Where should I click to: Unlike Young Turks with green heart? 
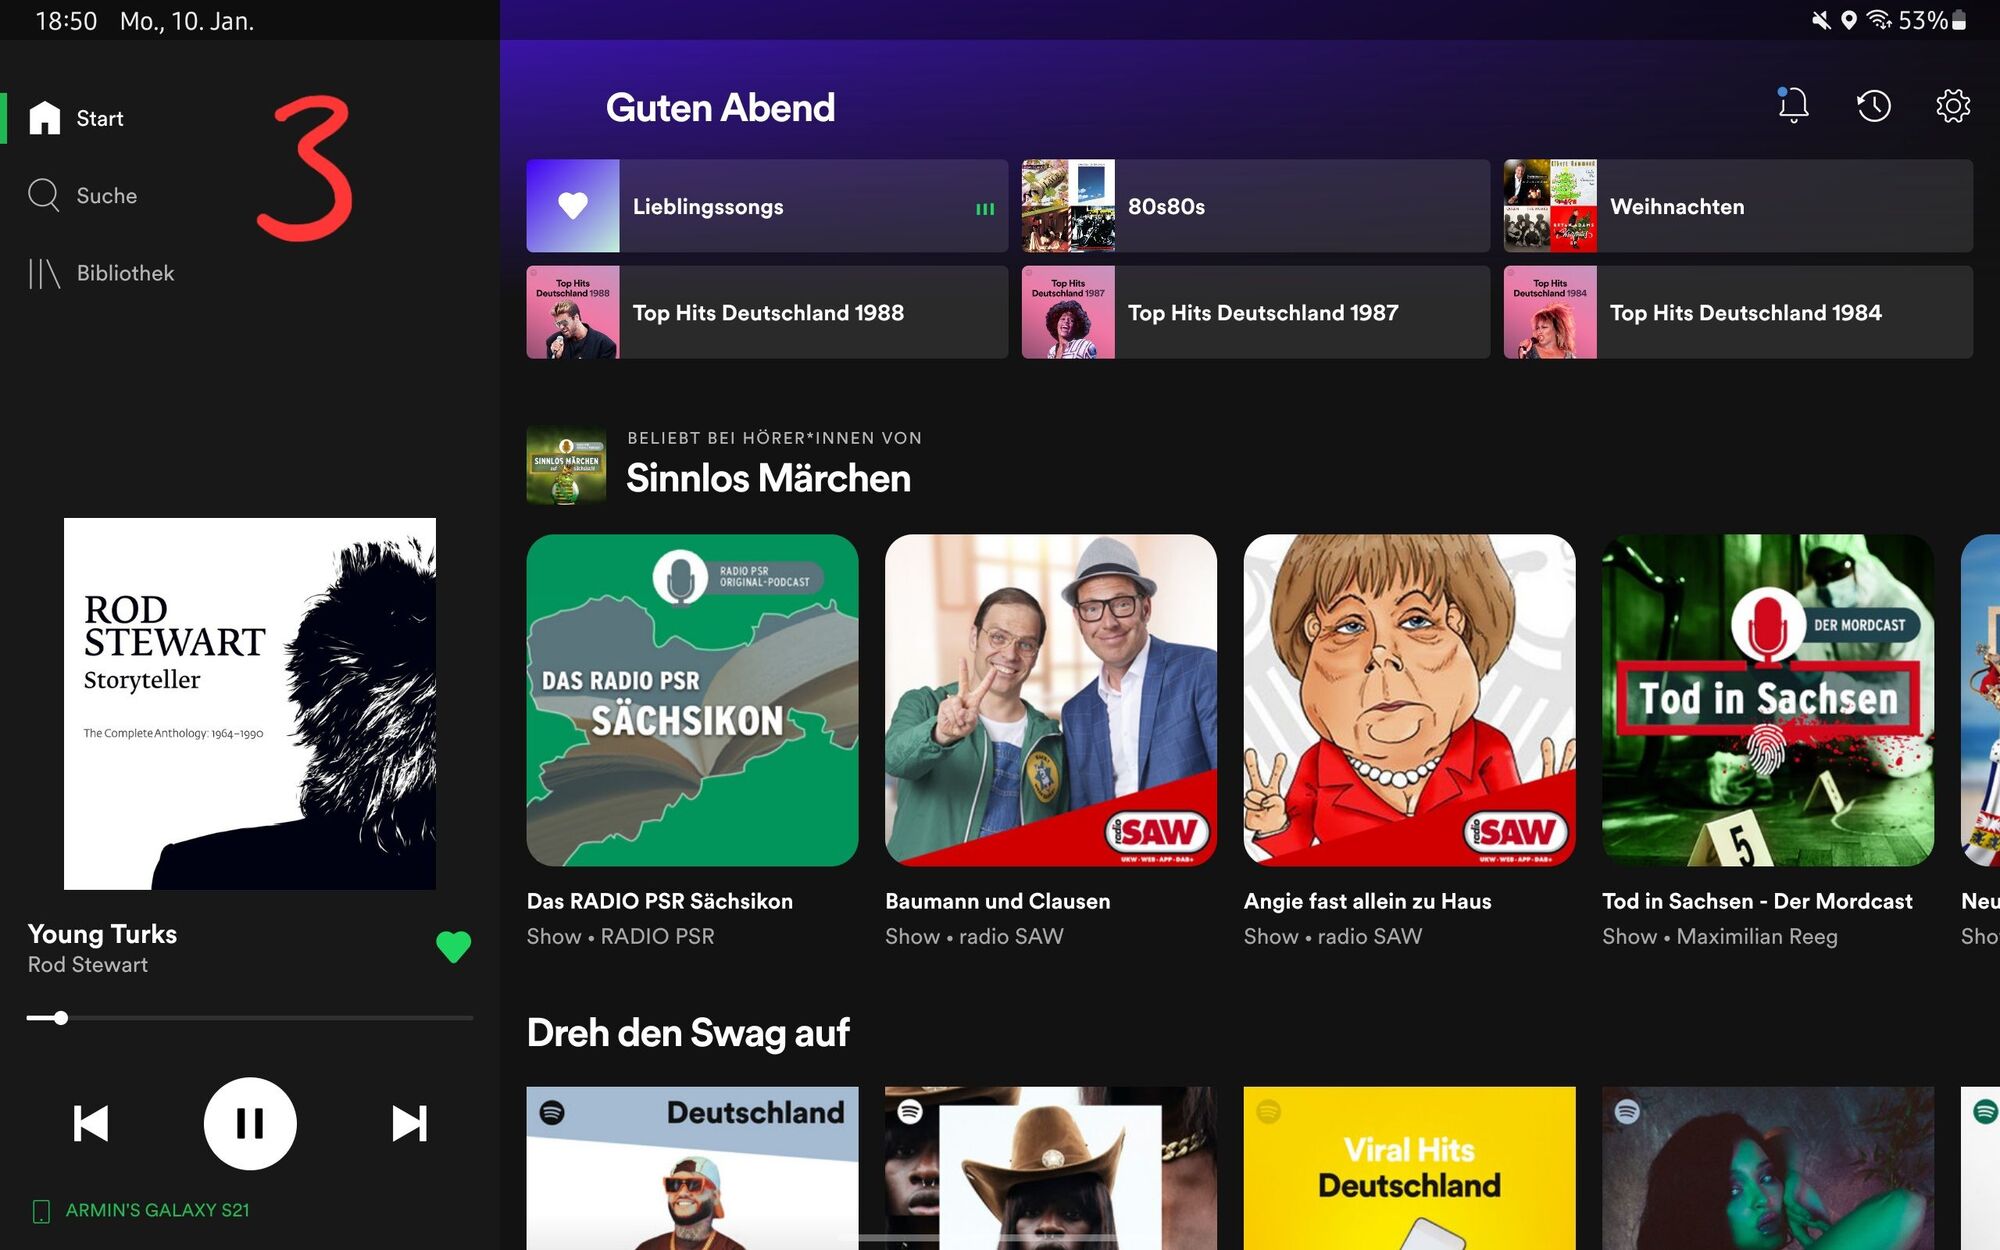453,946
